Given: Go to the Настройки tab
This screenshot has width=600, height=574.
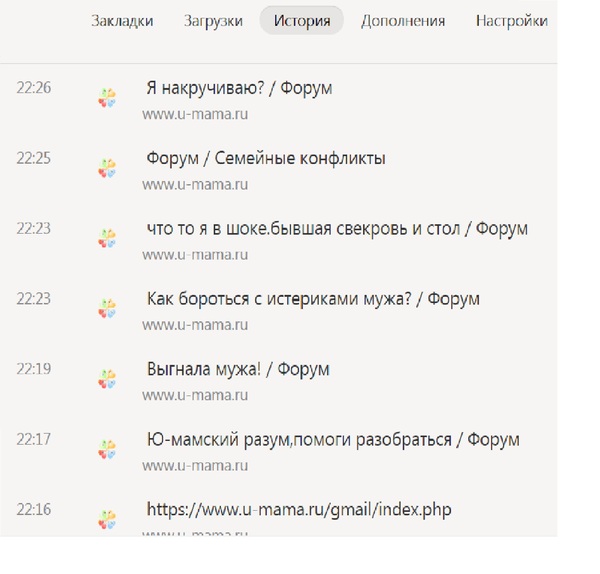Looking at the screenshot, I should (511, 20).
